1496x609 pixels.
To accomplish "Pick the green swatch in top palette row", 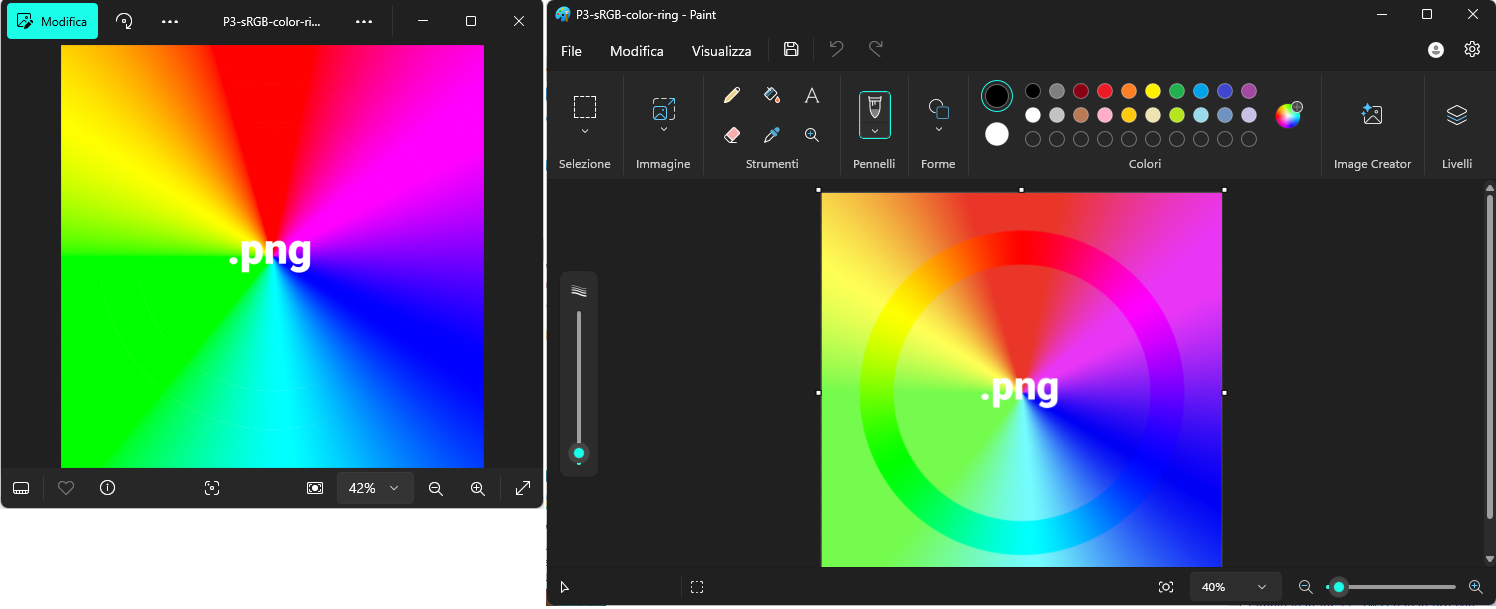I will (1177, 91).
